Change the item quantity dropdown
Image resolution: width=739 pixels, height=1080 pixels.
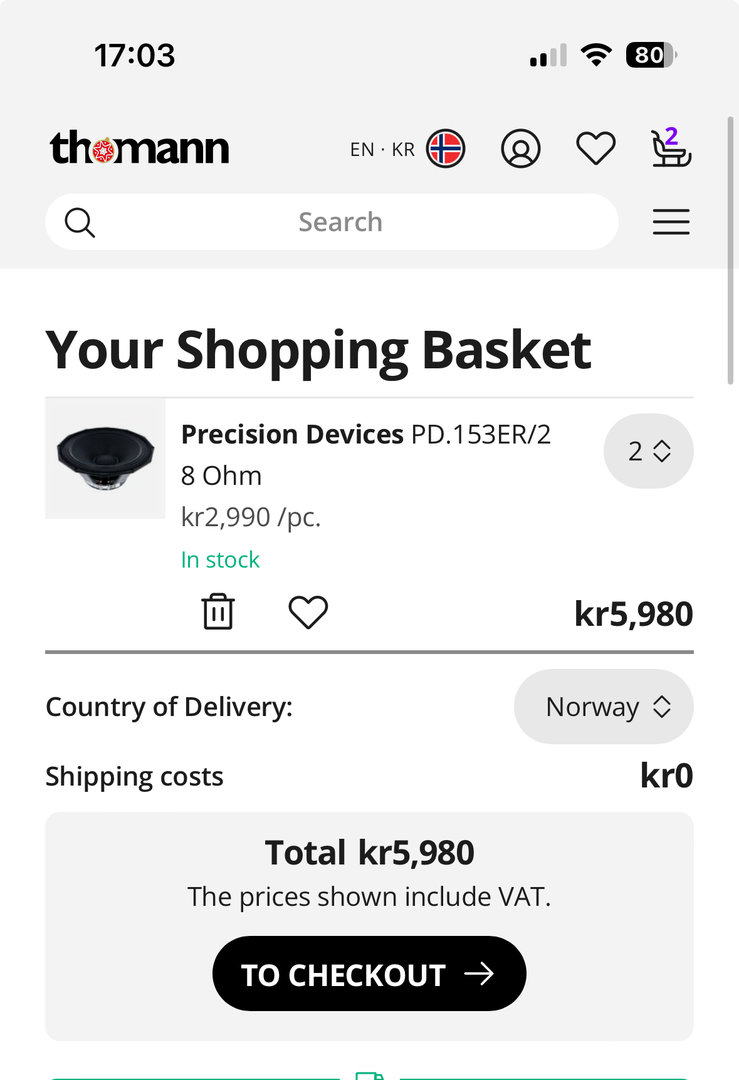point(648,451)
